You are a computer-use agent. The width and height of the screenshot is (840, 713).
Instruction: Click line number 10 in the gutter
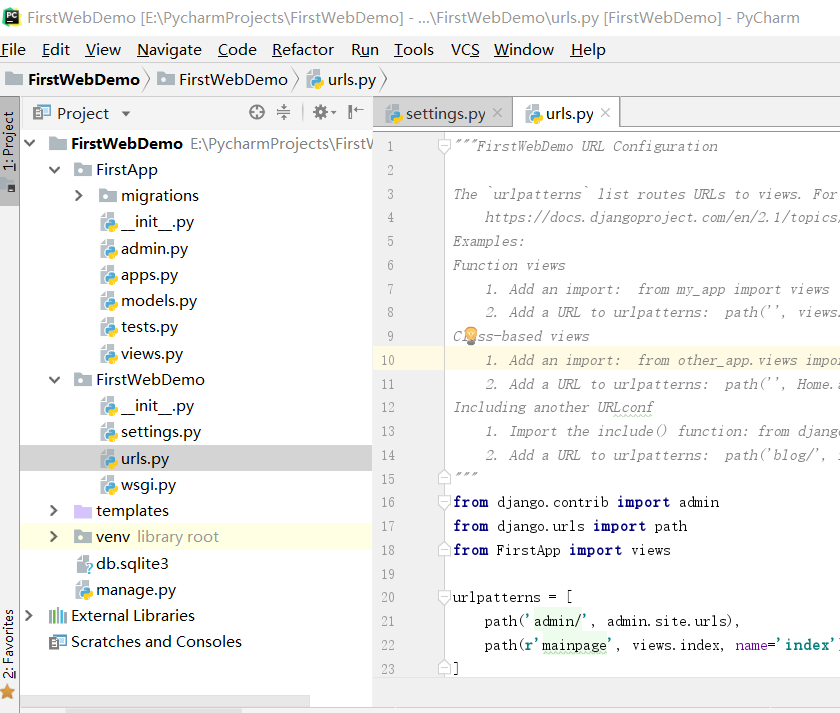pyautogui.click(x=388, y=360)
